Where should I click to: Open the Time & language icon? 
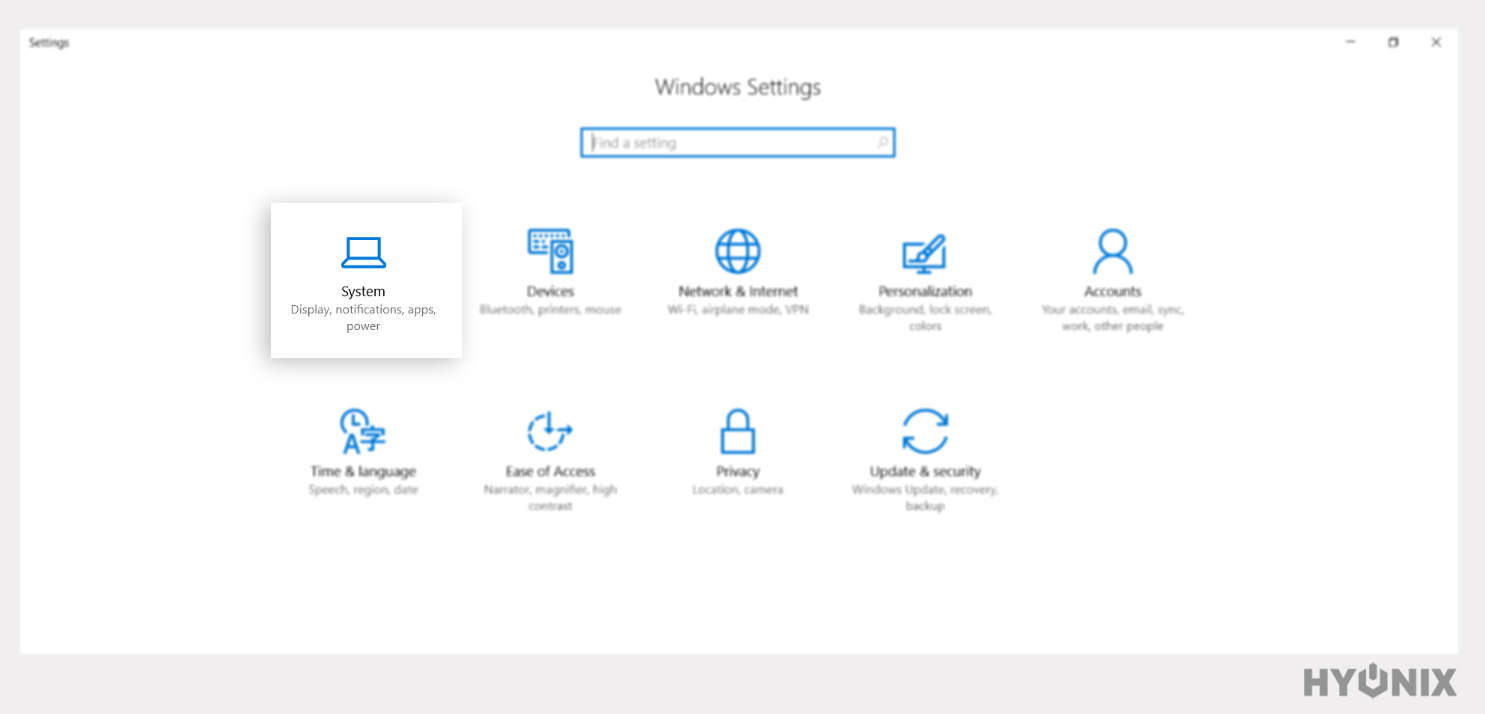pos(364,430)
